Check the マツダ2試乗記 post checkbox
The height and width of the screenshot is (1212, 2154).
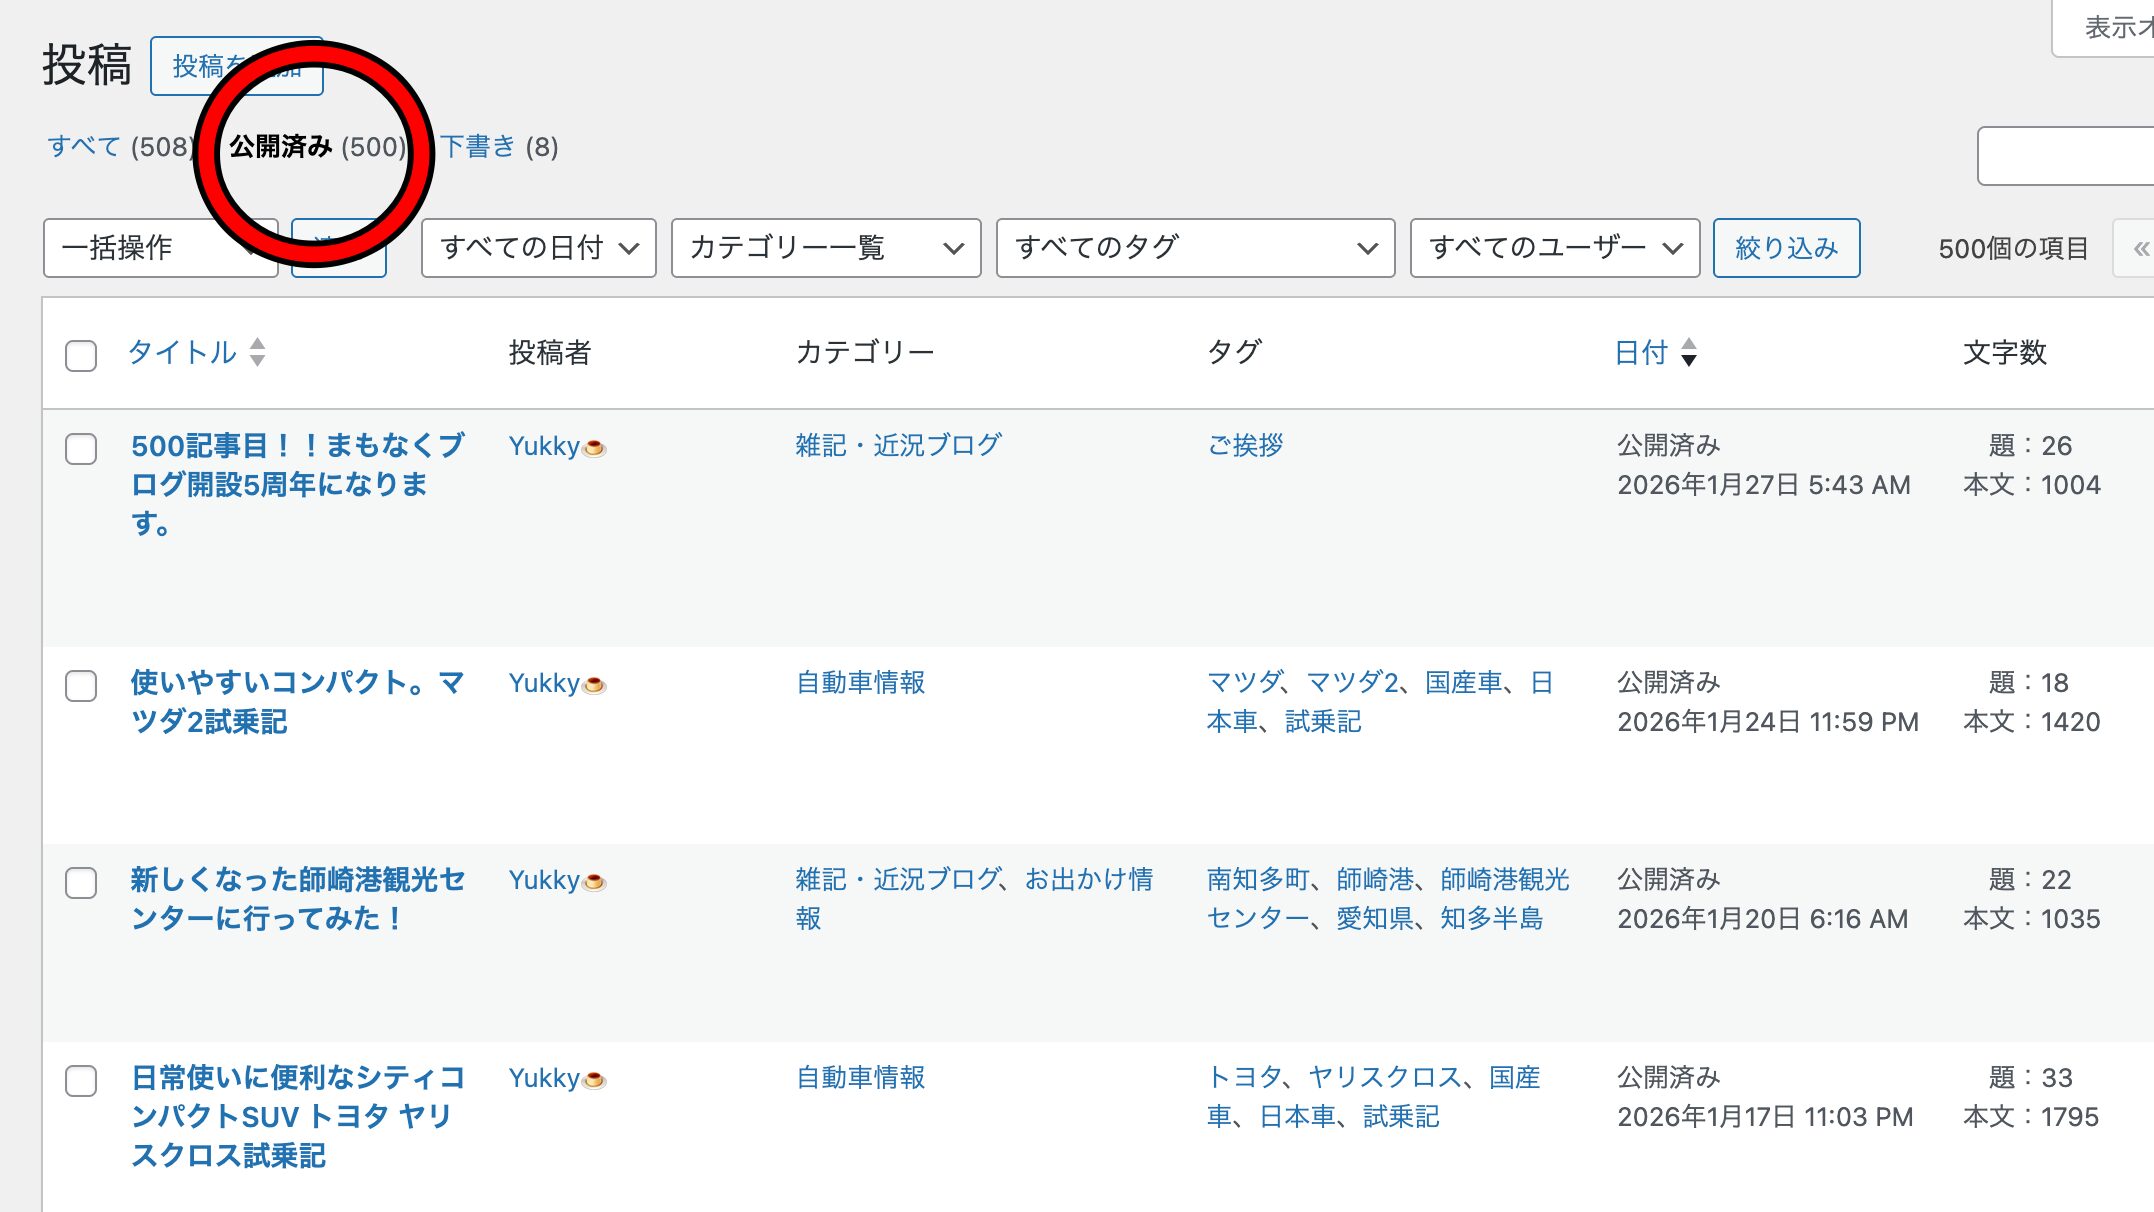[81, 686]
